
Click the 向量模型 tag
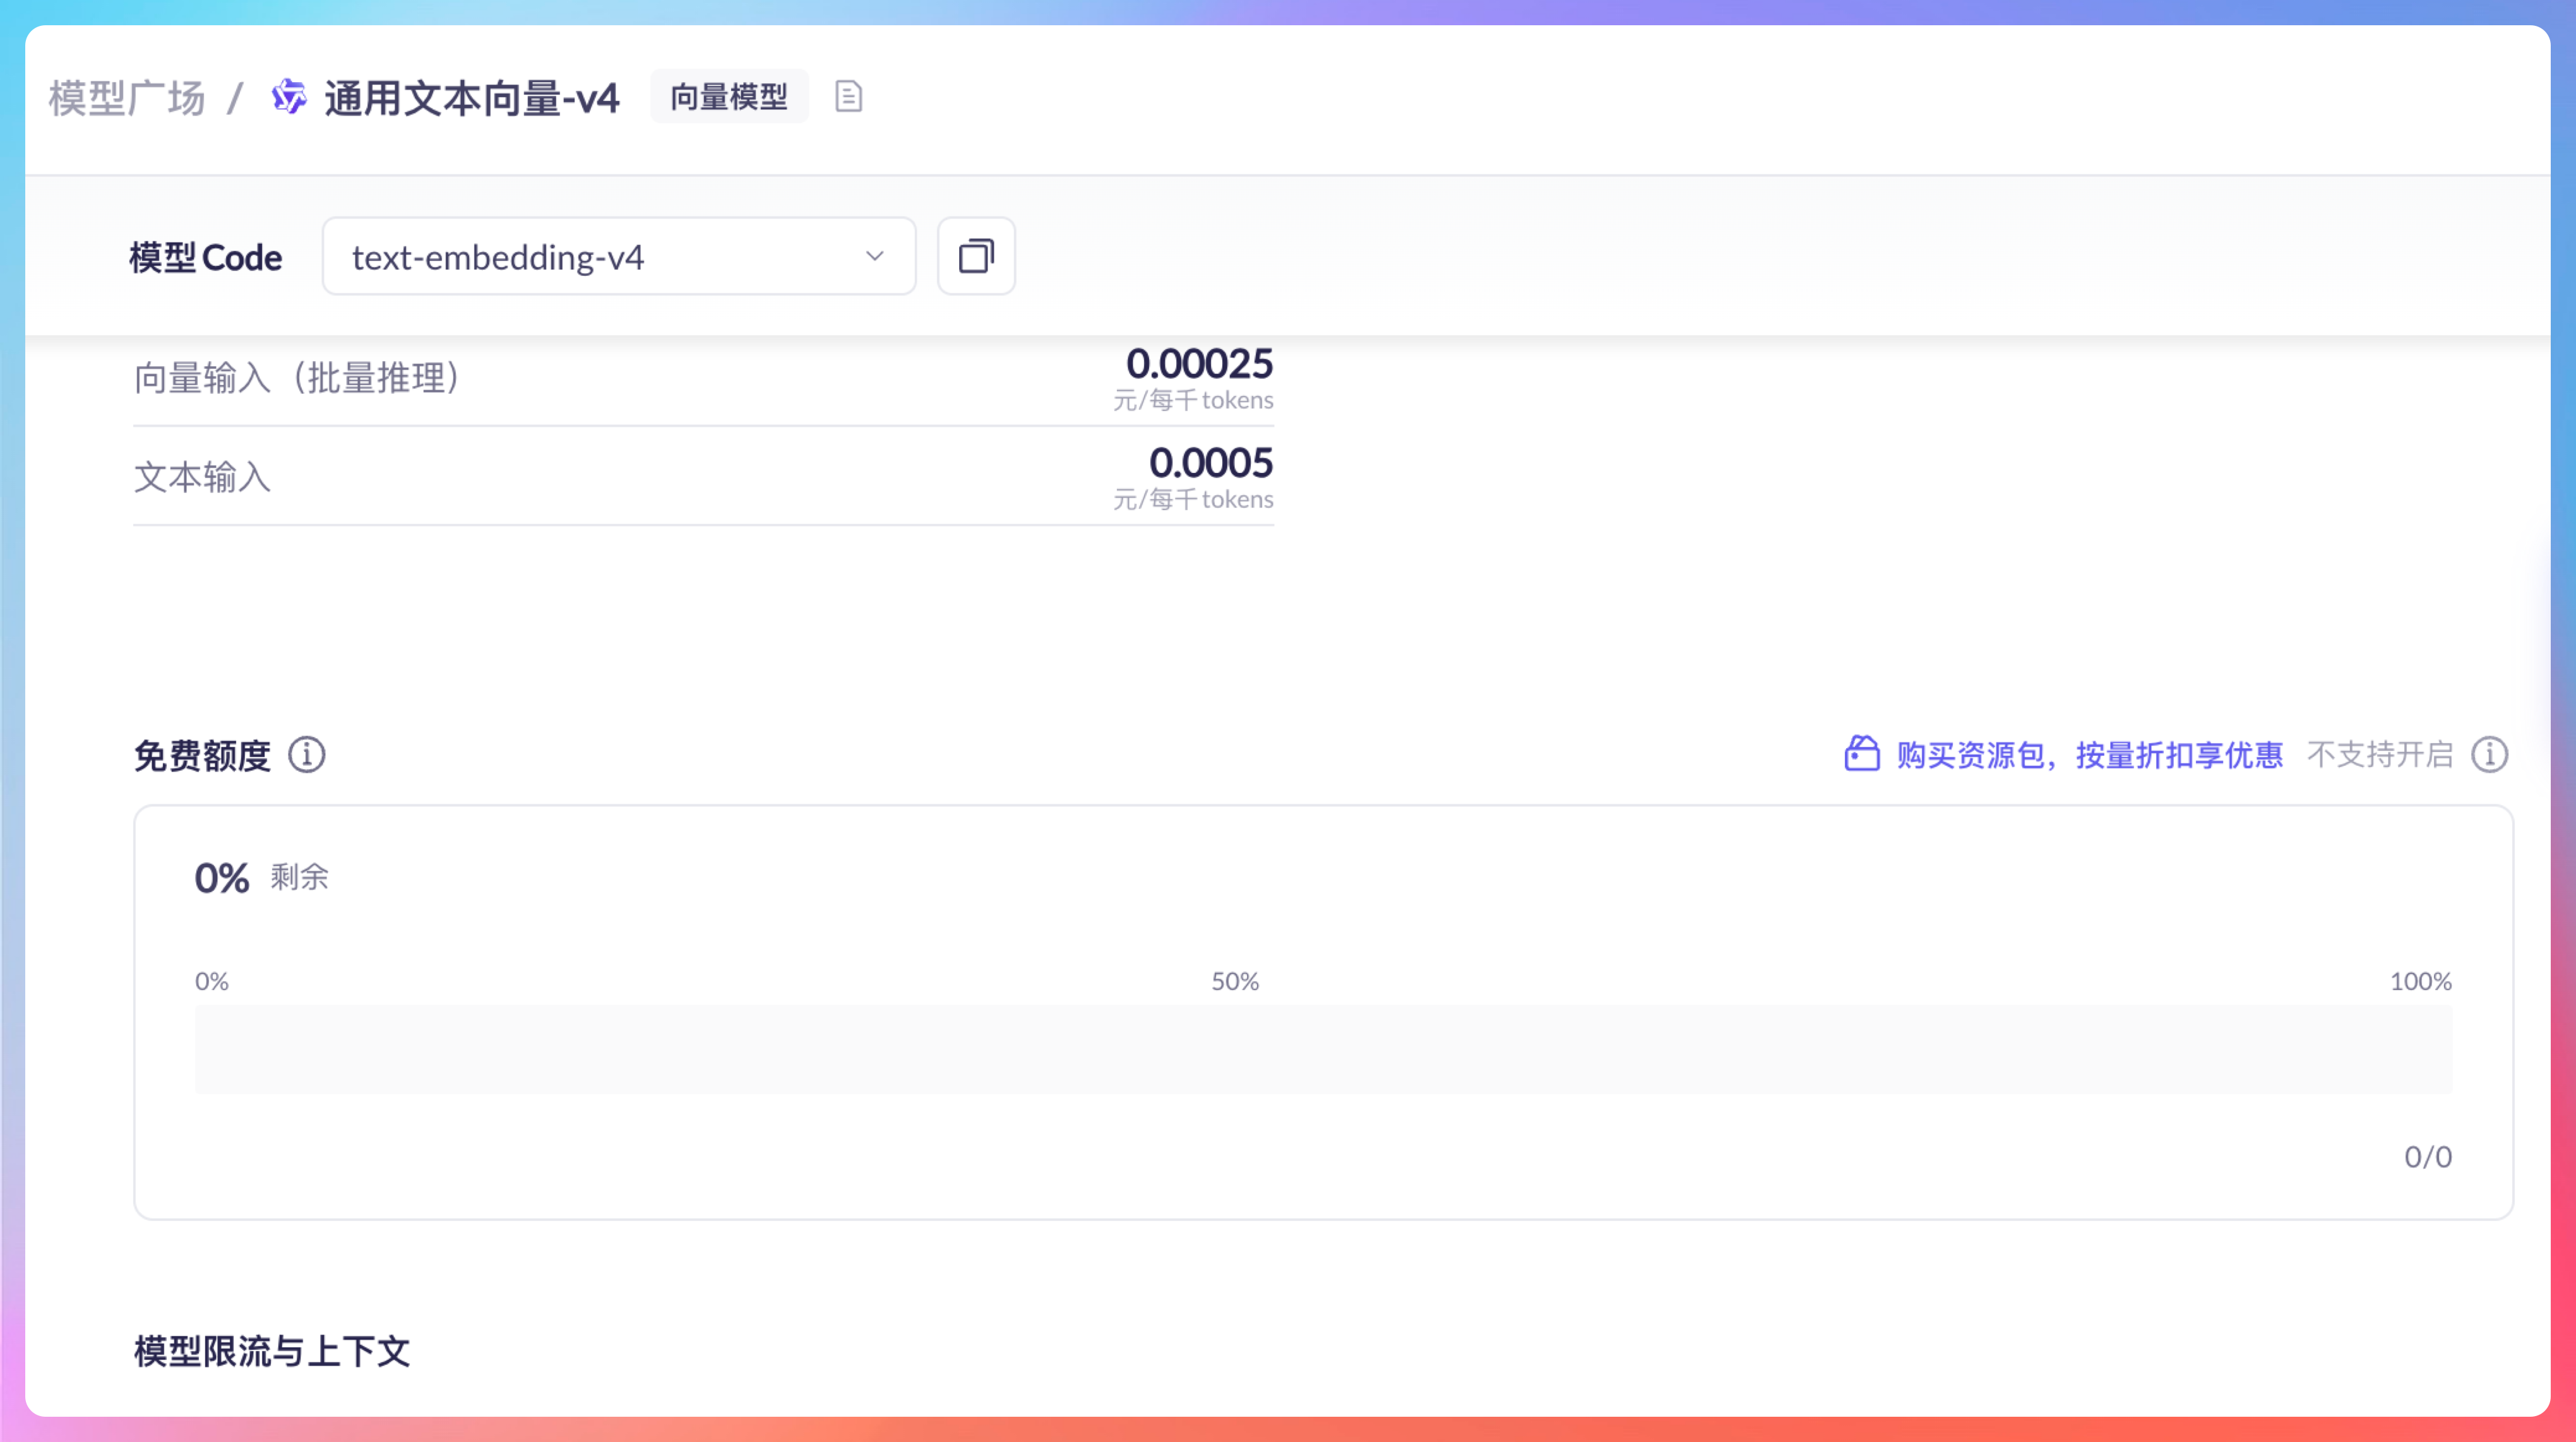click(729, 97)
